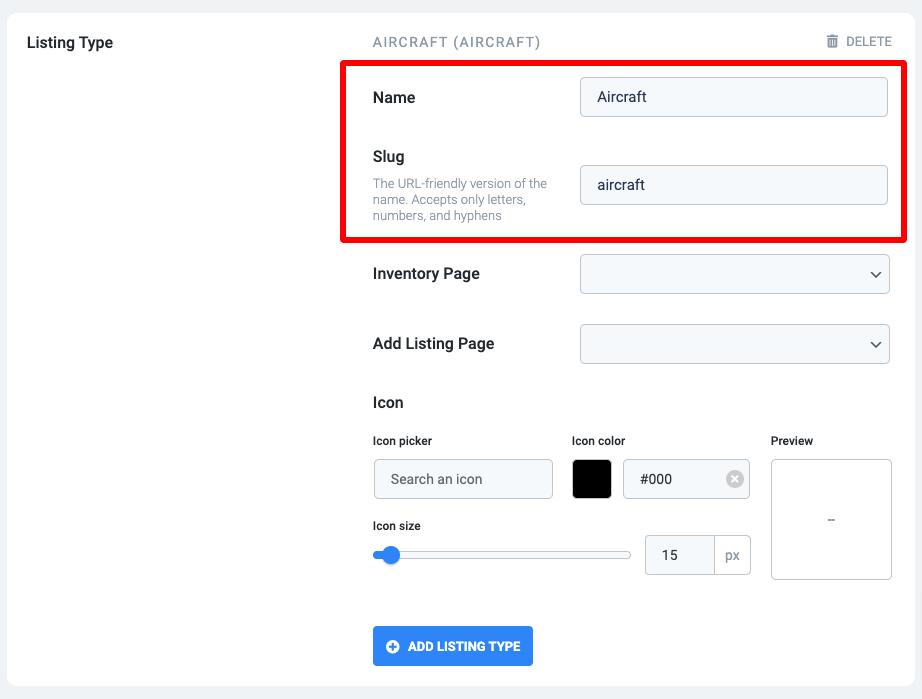Image resolution: width=922 pixels, height=699 pixels.
Task: Click the icon Preview box
Action: pyautogui.click(x=831, y=520)
